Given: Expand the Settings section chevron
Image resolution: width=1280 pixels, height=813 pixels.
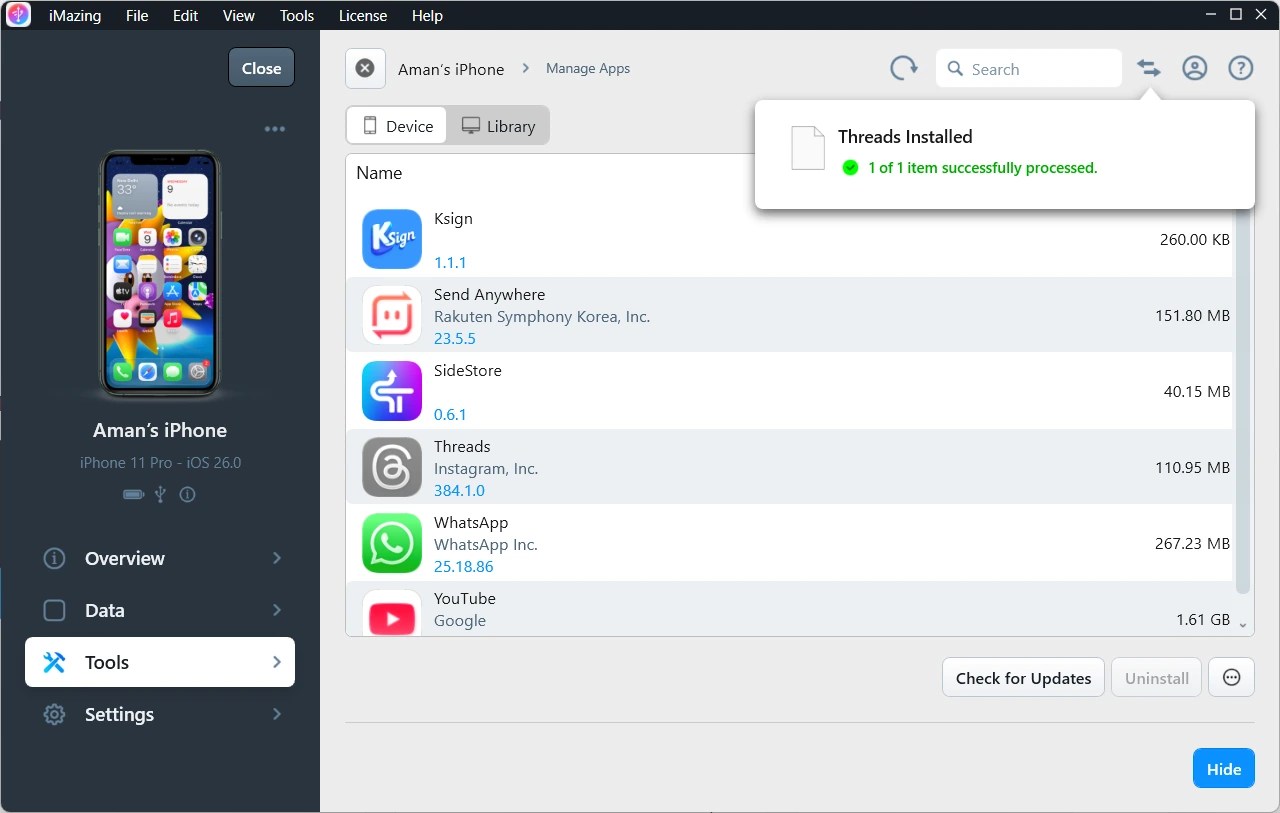Looking at the screenshot, I should click(x=277, y=714).
